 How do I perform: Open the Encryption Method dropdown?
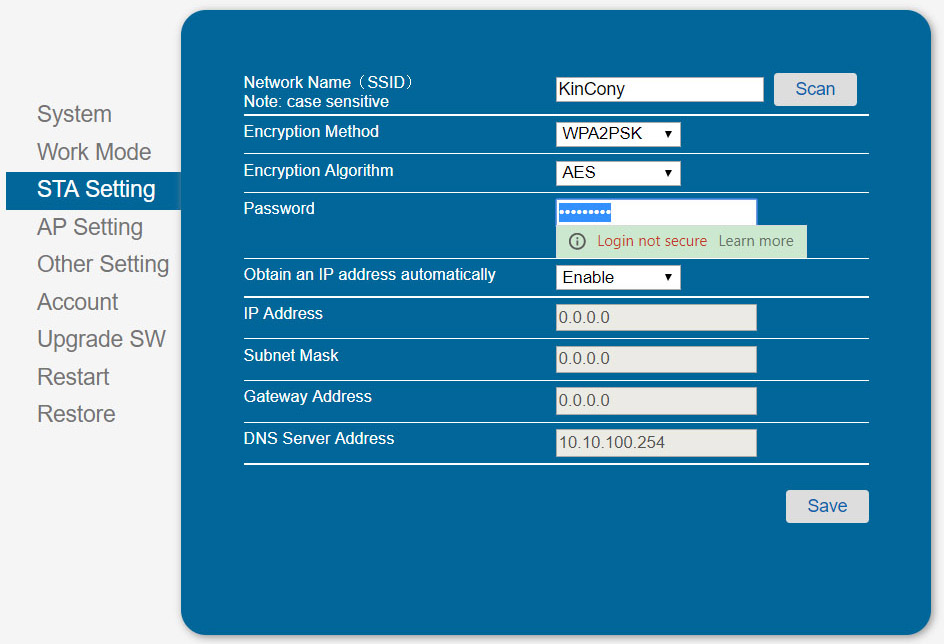click(618, 134)
